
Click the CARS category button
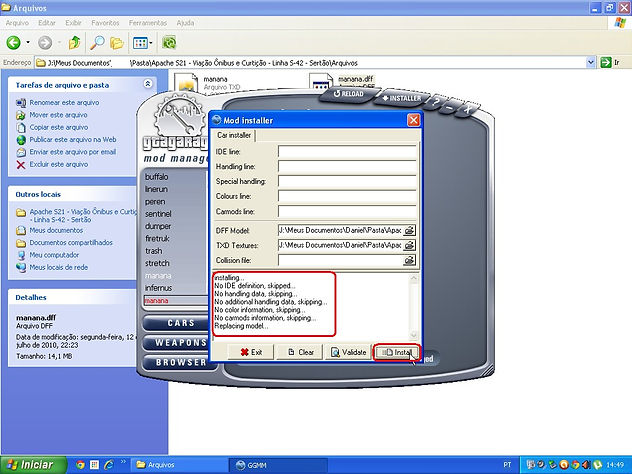point(180,323)
